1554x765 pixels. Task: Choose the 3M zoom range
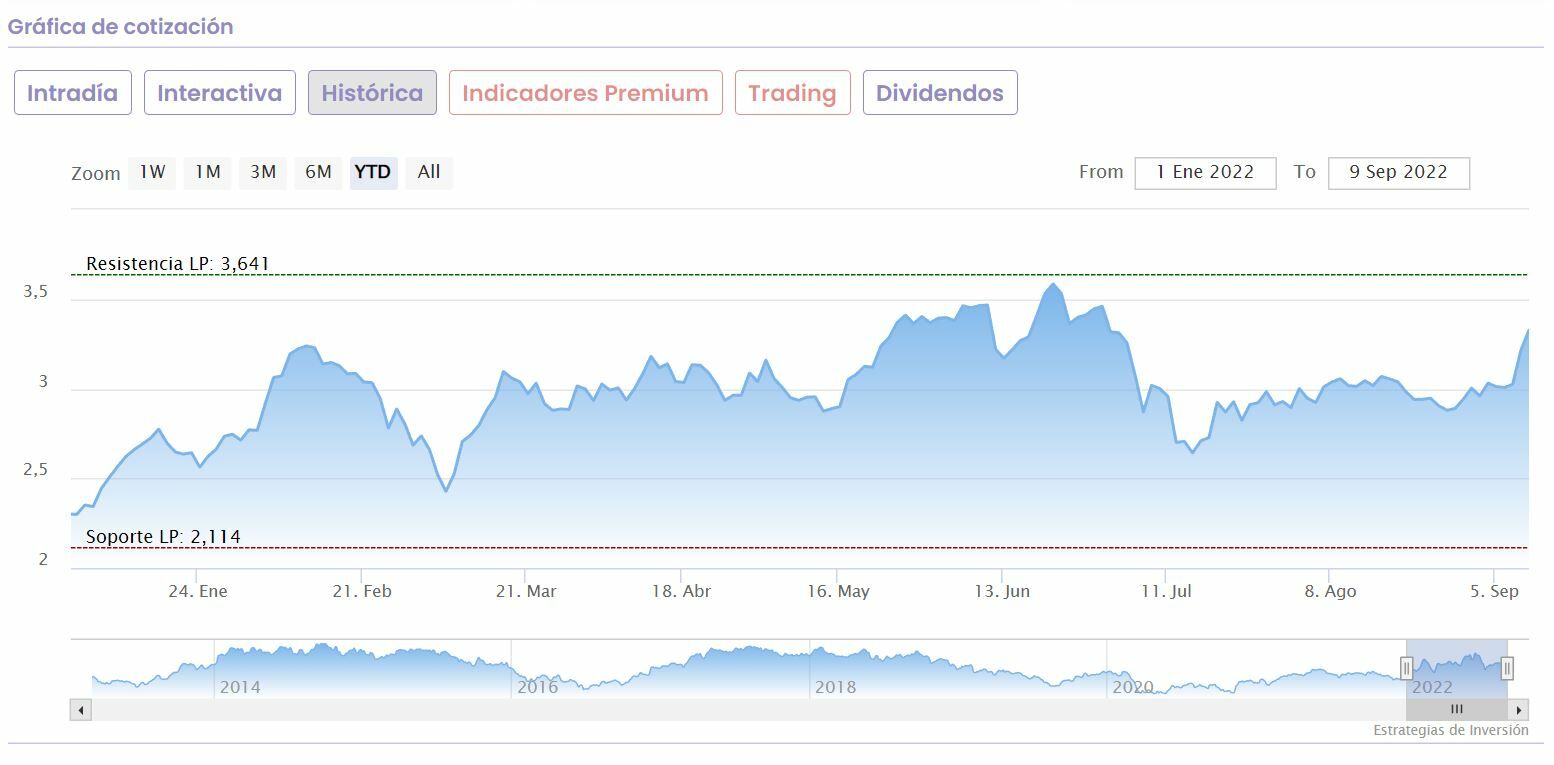263,172
